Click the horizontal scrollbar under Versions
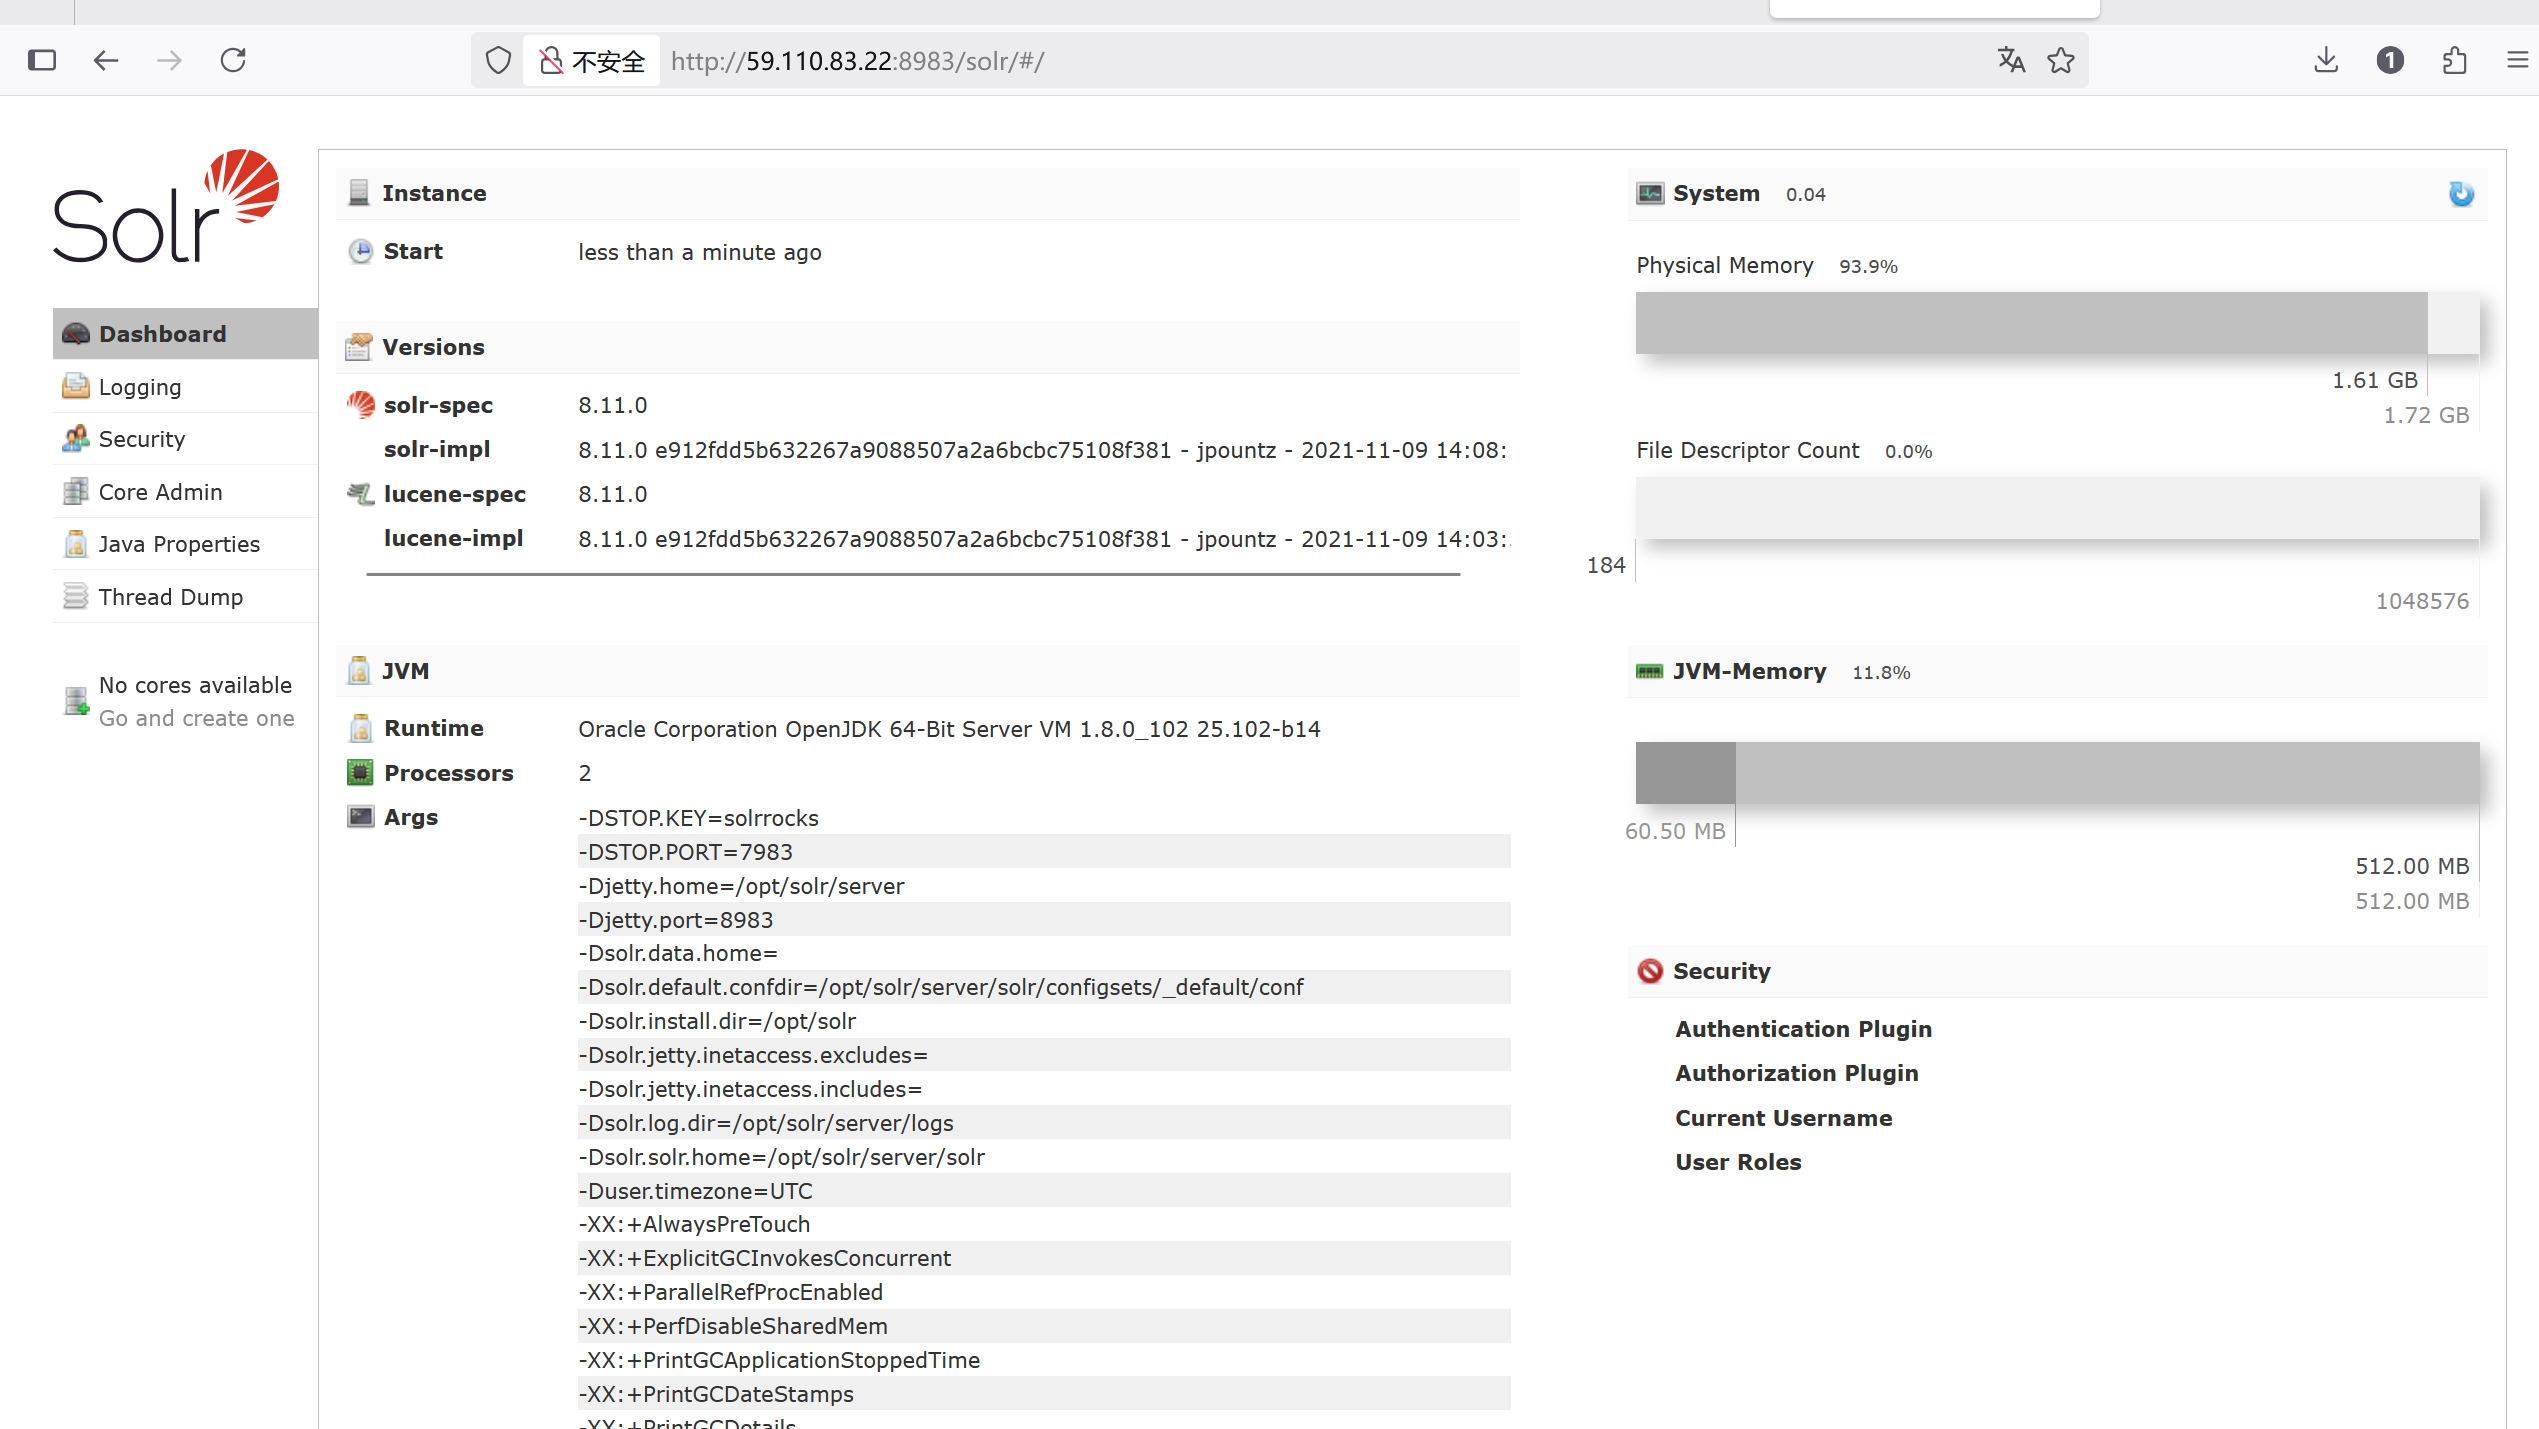 pos(913,574)
